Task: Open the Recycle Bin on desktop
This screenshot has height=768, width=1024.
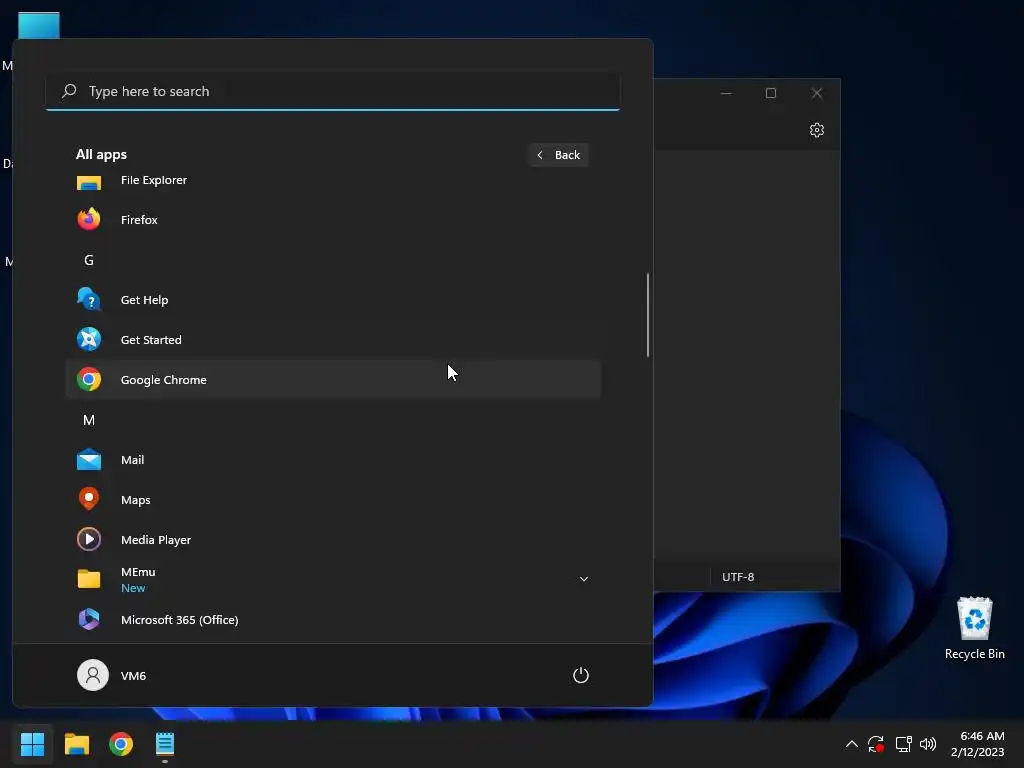Action: pyautogui.click(x=974, y=628)
